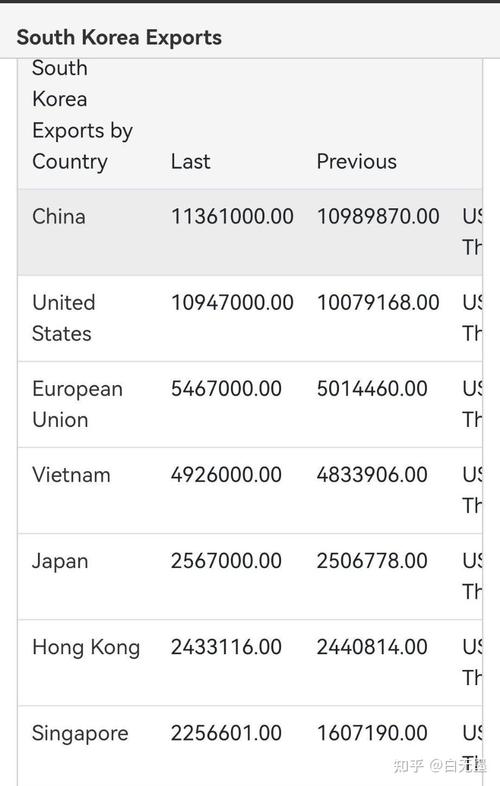The image size is (500, 786).
Task: Select Vietnam's last value 4926000.00
Action: click(x=226, y=475)
